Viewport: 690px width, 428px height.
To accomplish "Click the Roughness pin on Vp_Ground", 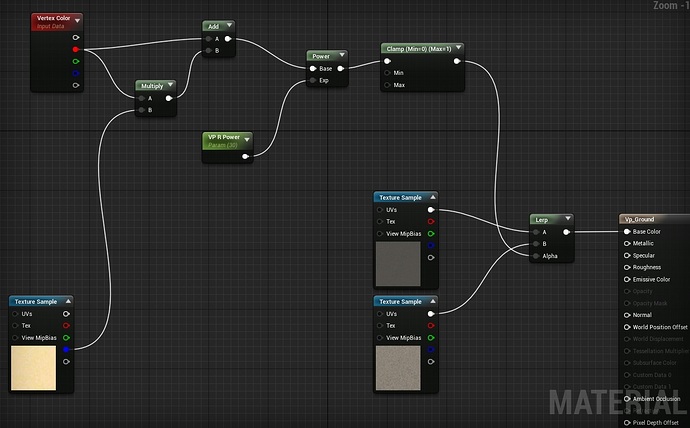I will pos(627,267).
